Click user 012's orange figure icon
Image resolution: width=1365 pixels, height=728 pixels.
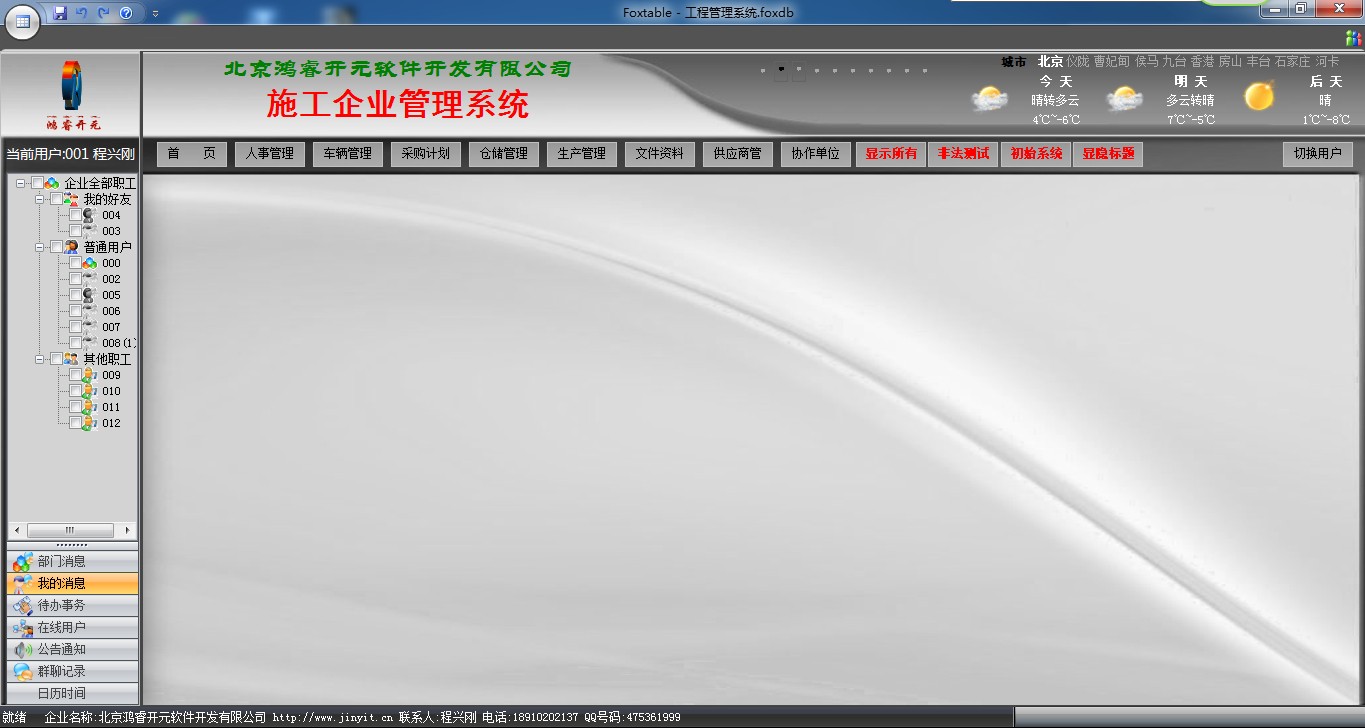(90, 423)
